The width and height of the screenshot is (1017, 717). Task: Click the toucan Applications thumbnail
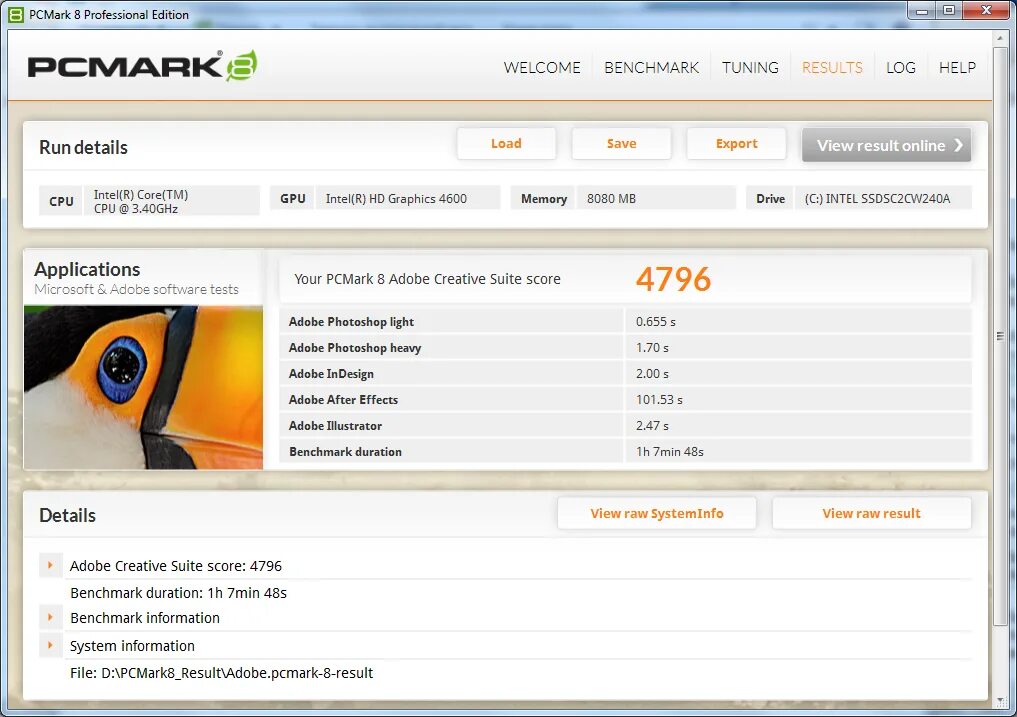(143, 387)
